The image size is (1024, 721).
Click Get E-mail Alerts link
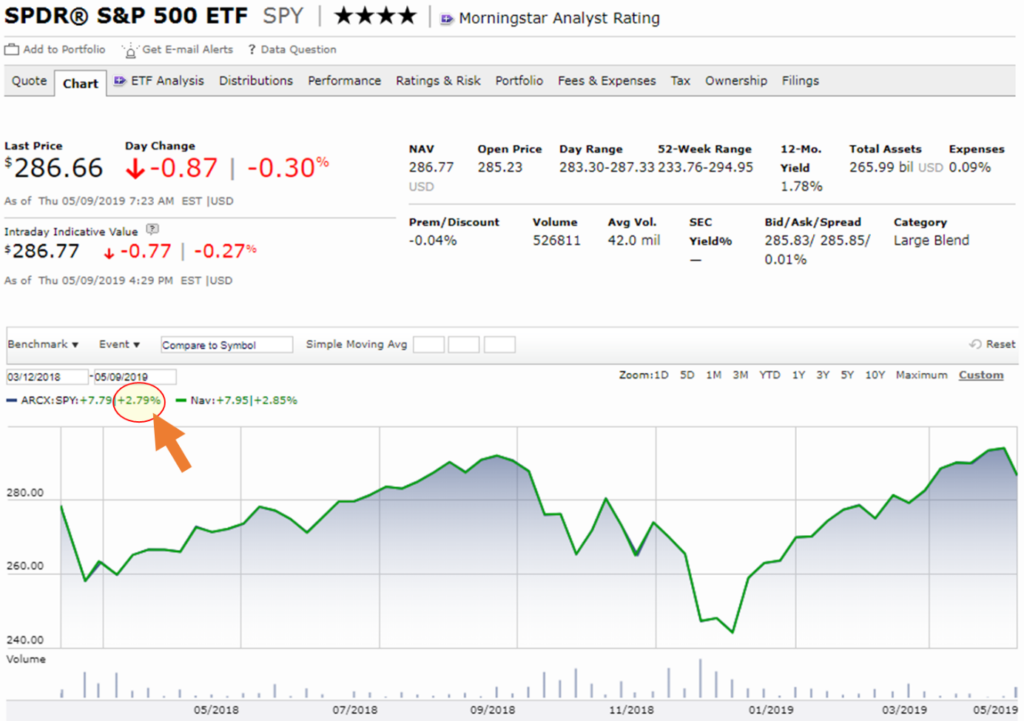[187, 50]
